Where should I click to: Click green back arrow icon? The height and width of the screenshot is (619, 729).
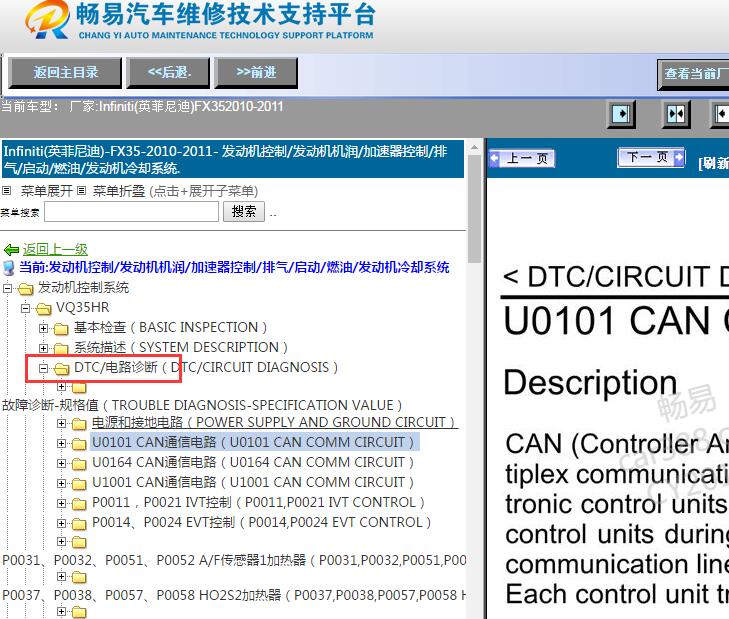point(12,250)
